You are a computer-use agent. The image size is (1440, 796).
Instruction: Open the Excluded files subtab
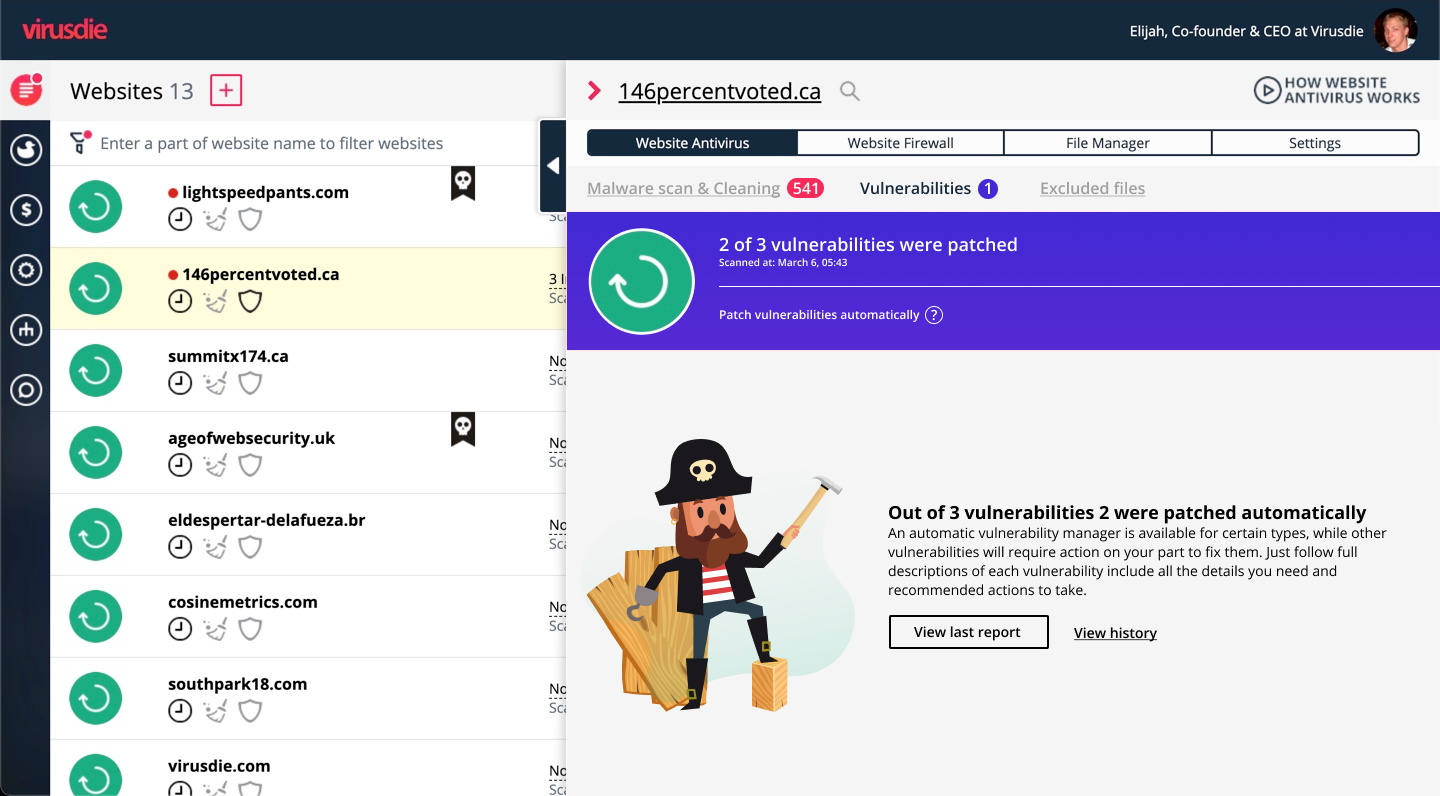[1092, 188]
